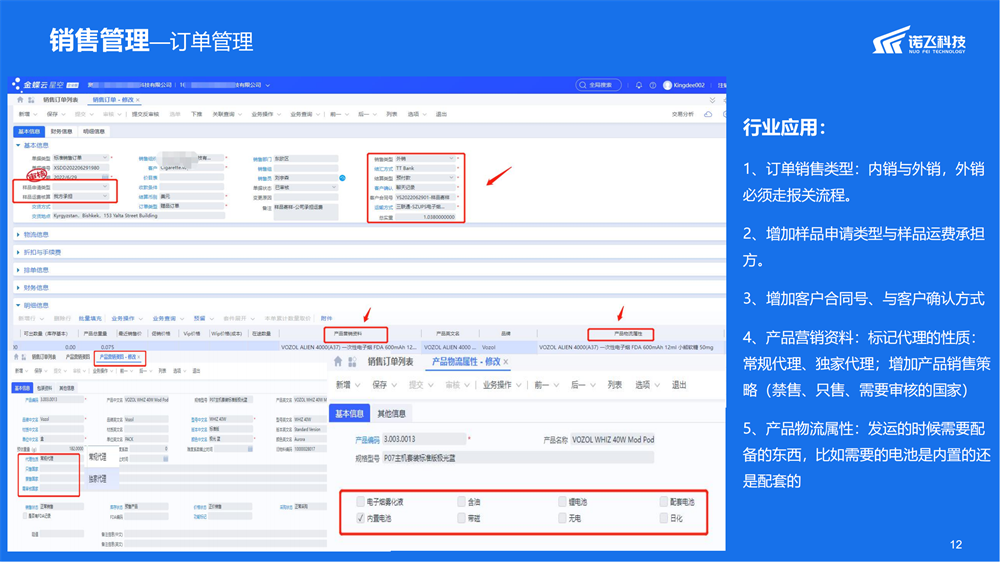Viewport: 1000px width, 562px height.
Task: Click 批量填充 in the detail toolbar
Action: 90,318
